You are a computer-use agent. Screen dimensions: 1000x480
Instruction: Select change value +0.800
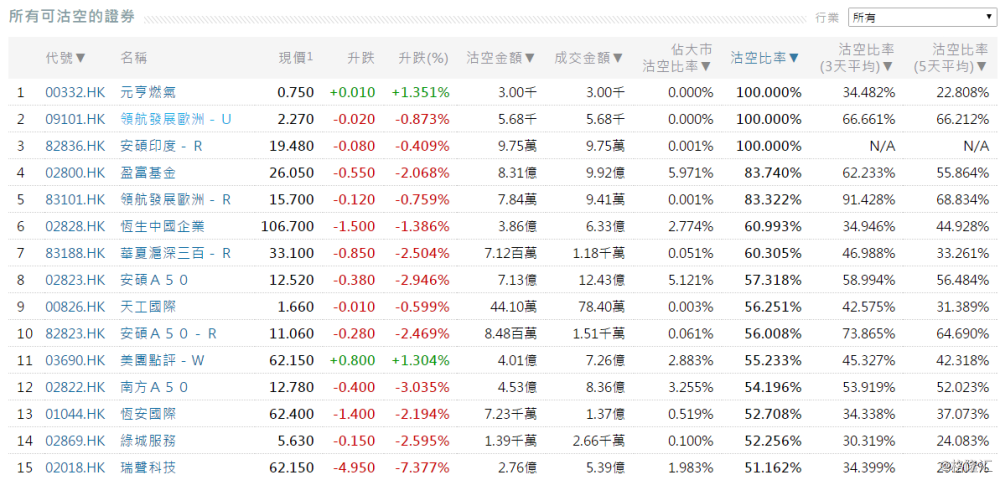coord(353,360)
